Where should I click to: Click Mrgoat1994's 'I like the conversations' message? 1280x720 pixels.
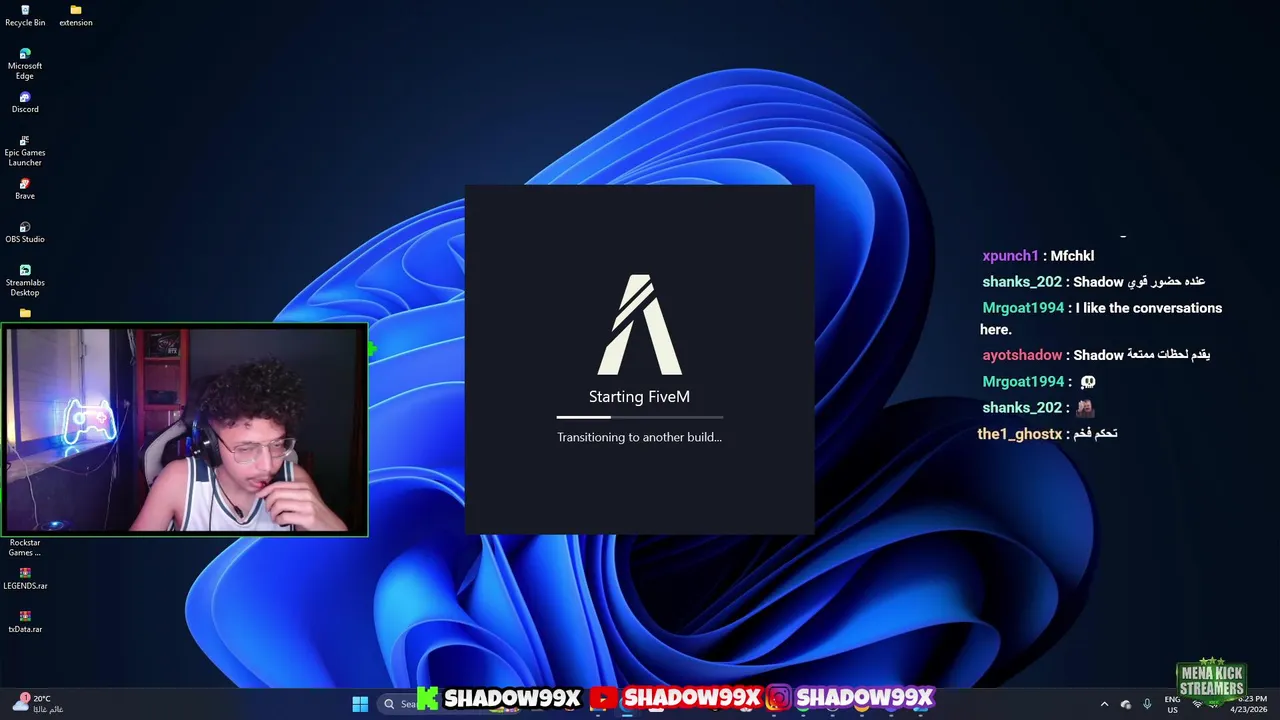tap(1101, 318)
